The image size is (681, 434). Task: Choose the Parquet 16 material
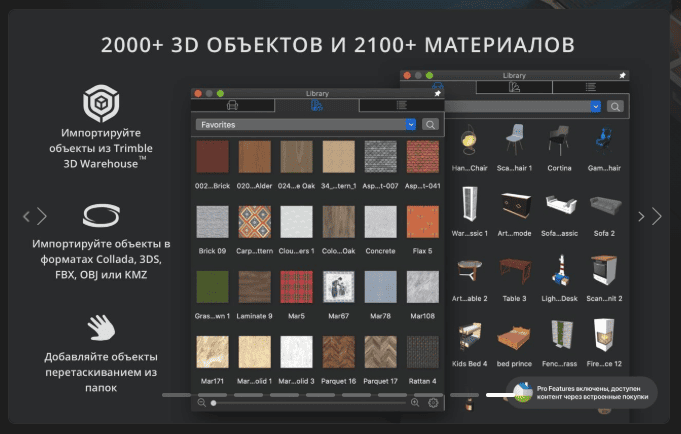(x=339, y=352)
